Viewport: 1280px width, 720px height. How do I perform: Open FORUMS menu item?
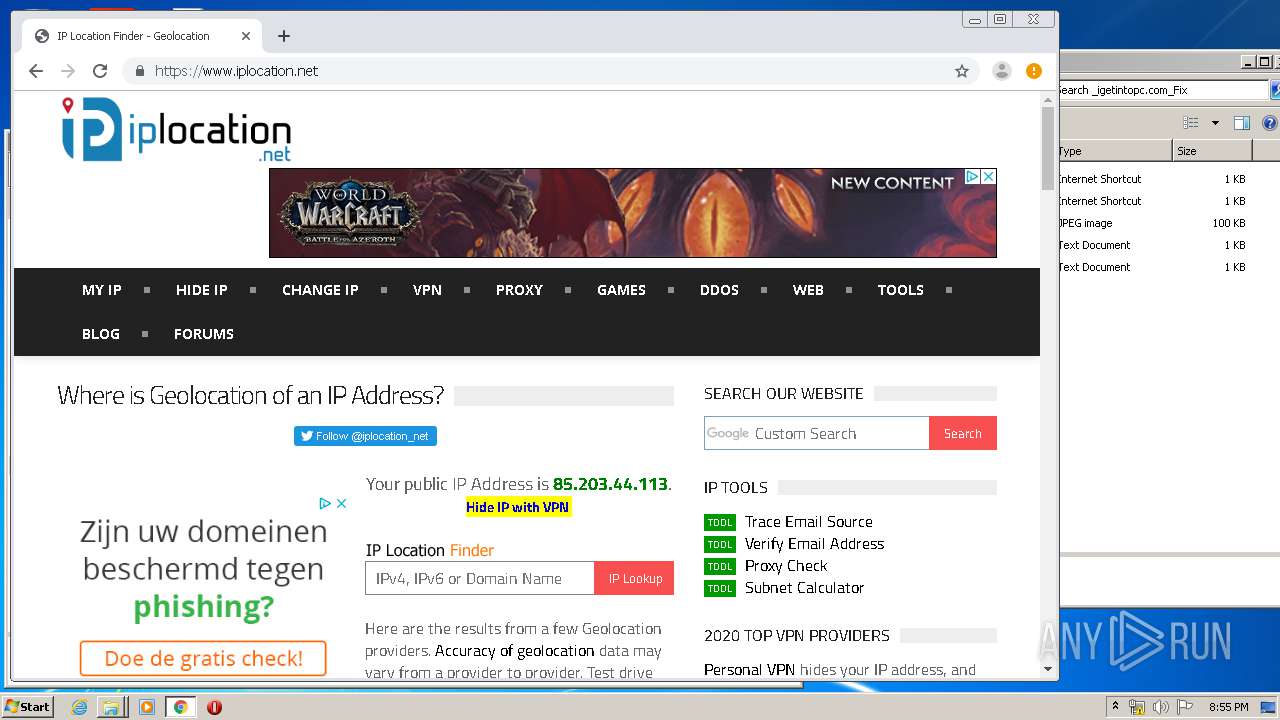[x=204, y=334]
